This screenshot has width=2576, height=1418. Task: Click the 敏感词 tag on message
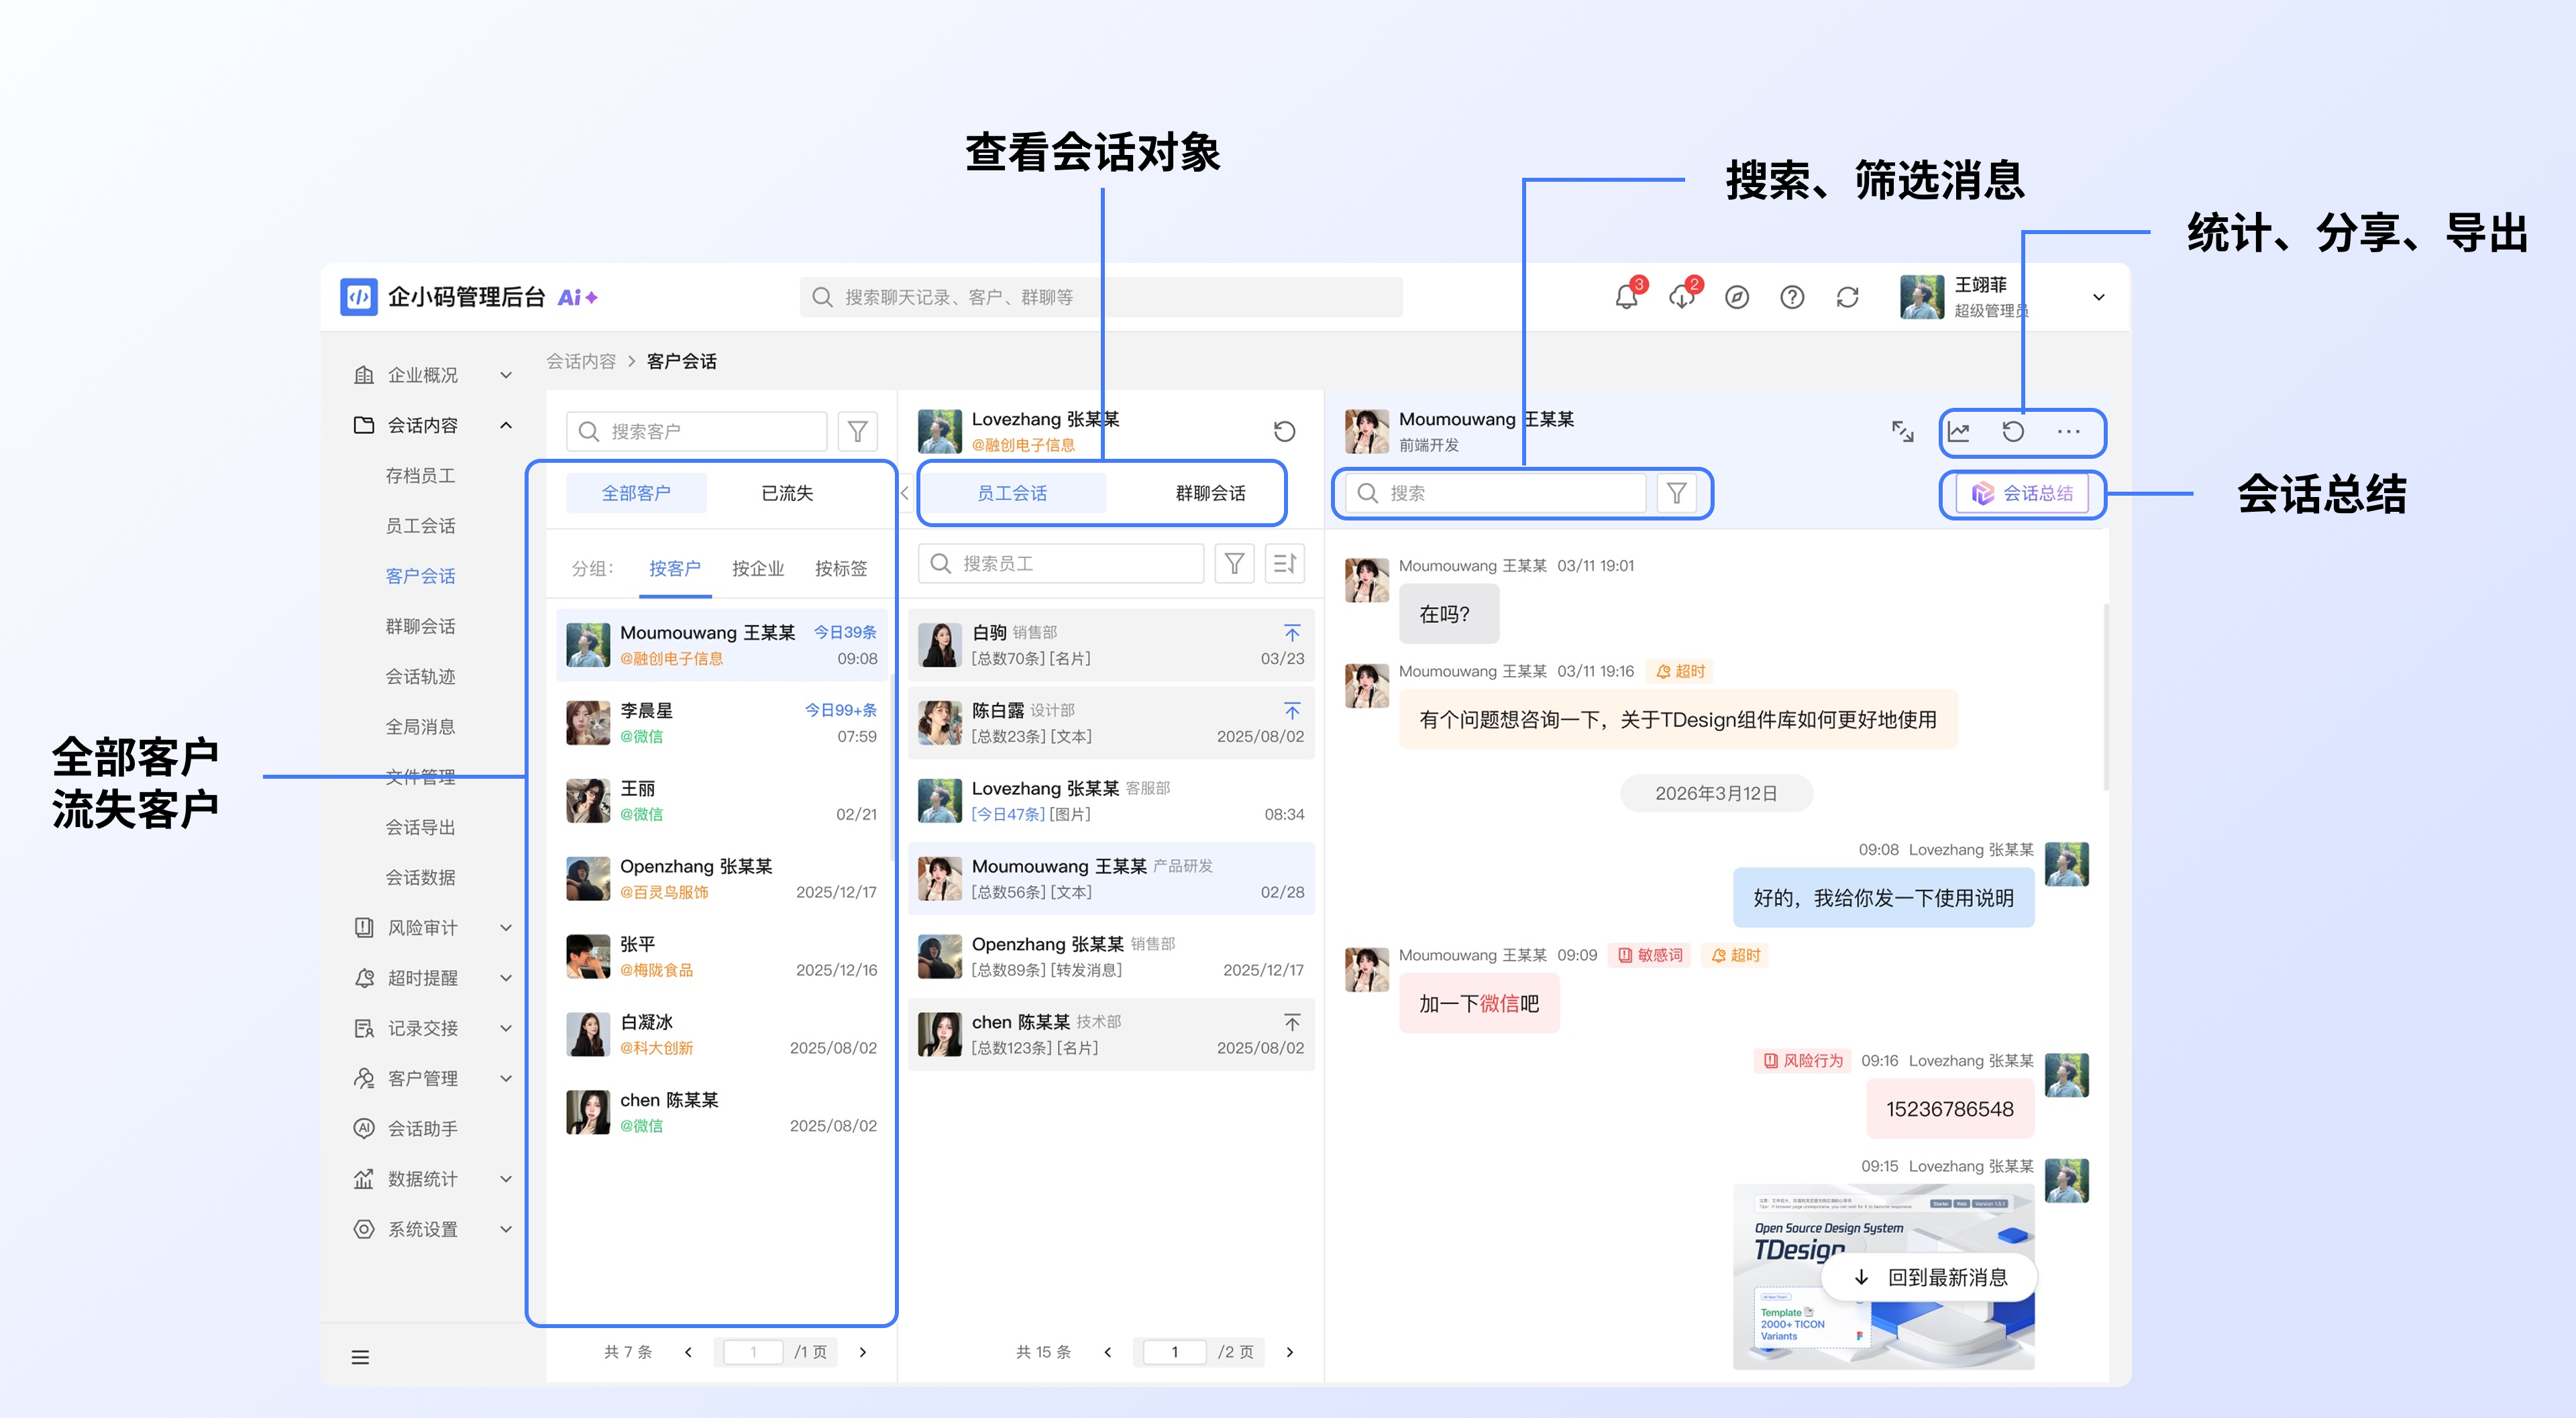(x=1649, y=955)
